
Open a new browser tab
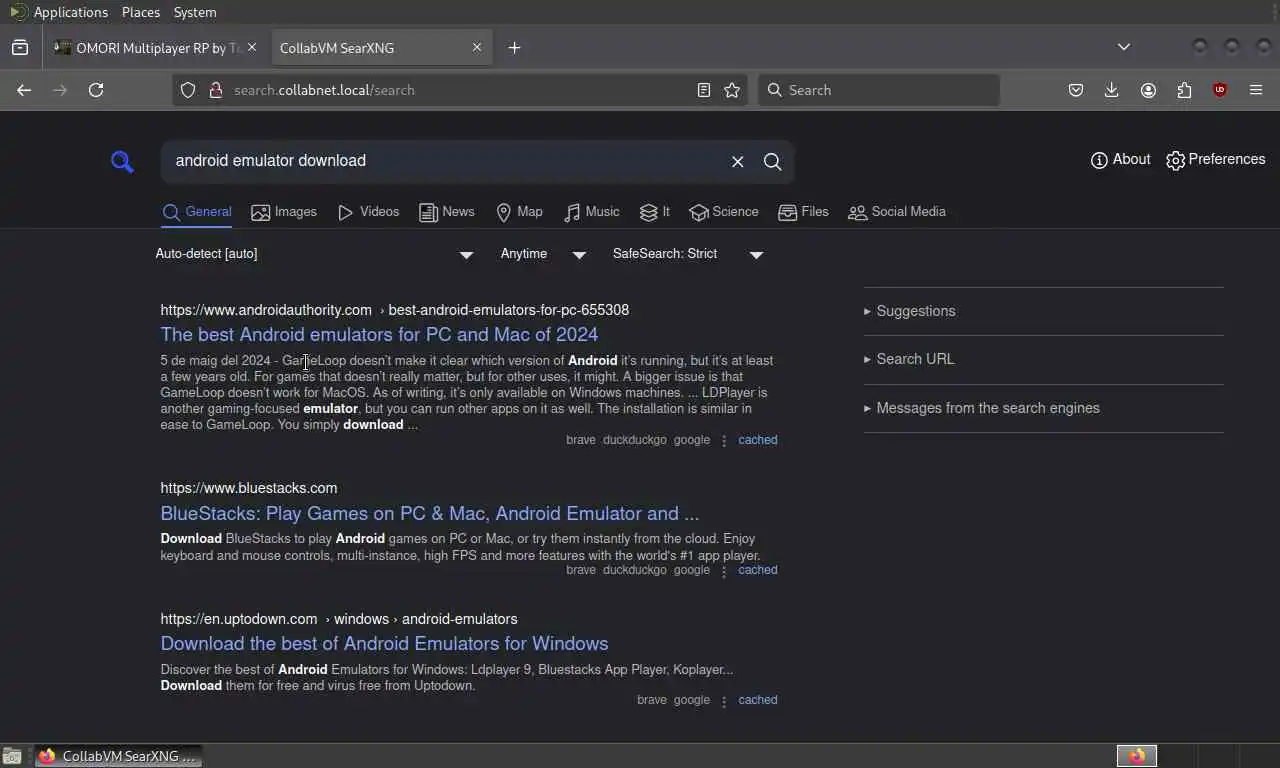[x=514, y=47]
